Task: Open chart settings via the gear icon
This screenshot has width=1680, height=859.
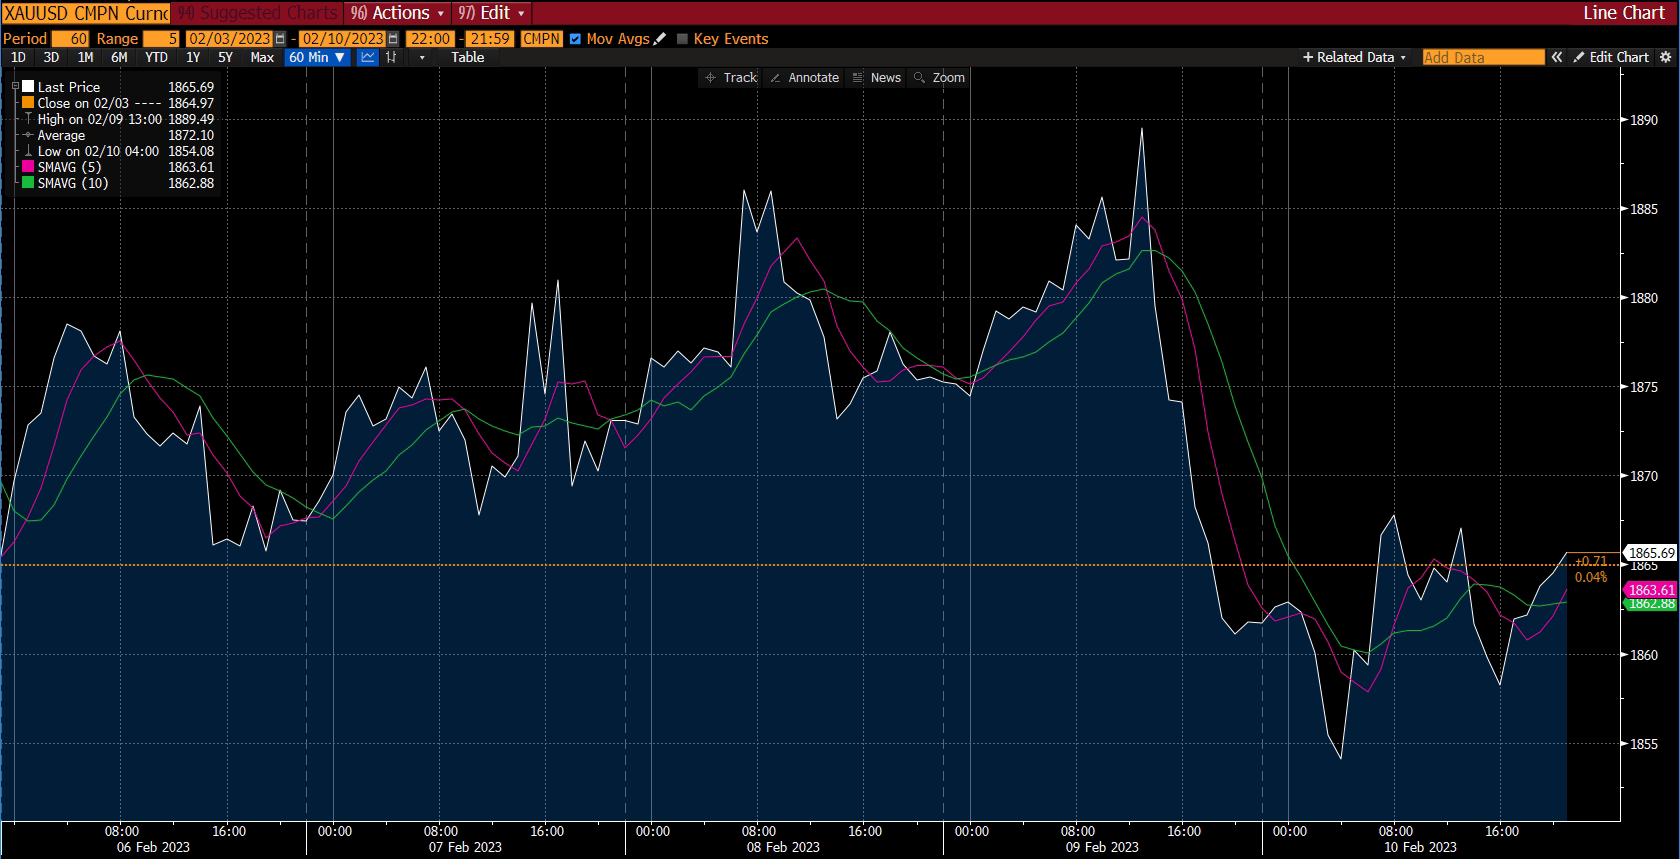Action: pos(1664,57)
